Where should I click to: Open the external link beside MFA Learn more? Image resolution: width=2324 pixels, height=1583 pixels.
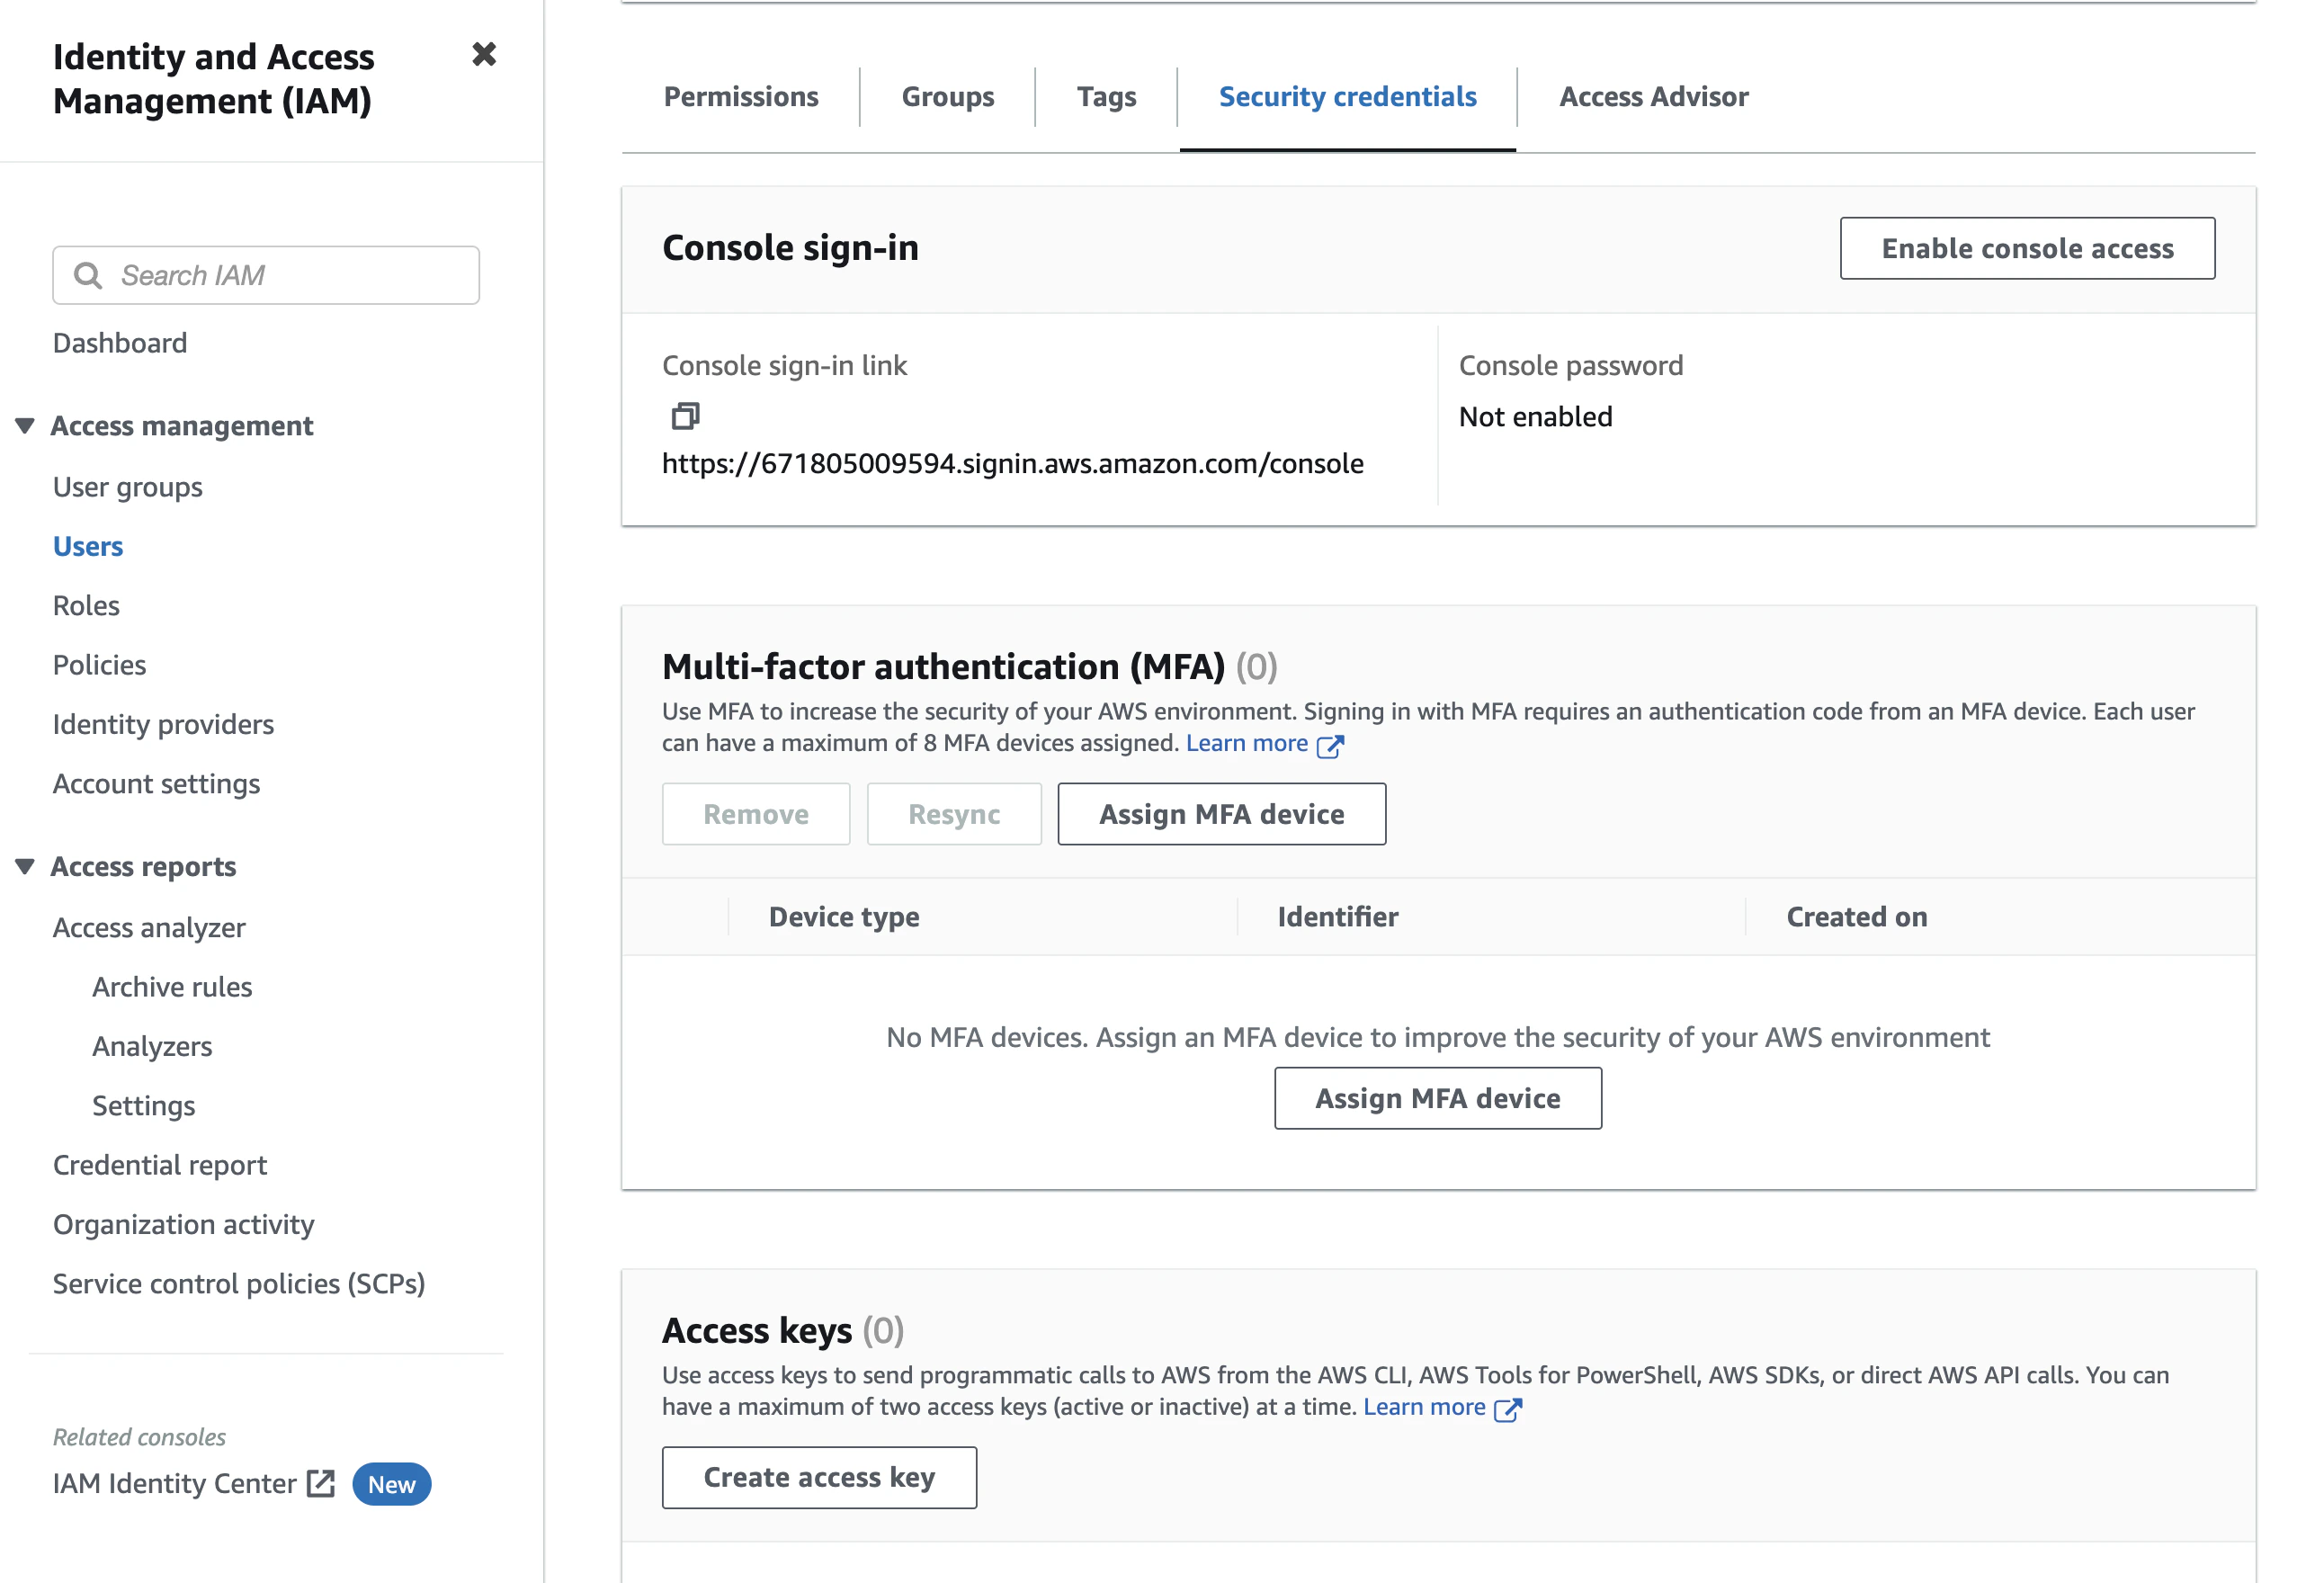(x=1331, y=746)
